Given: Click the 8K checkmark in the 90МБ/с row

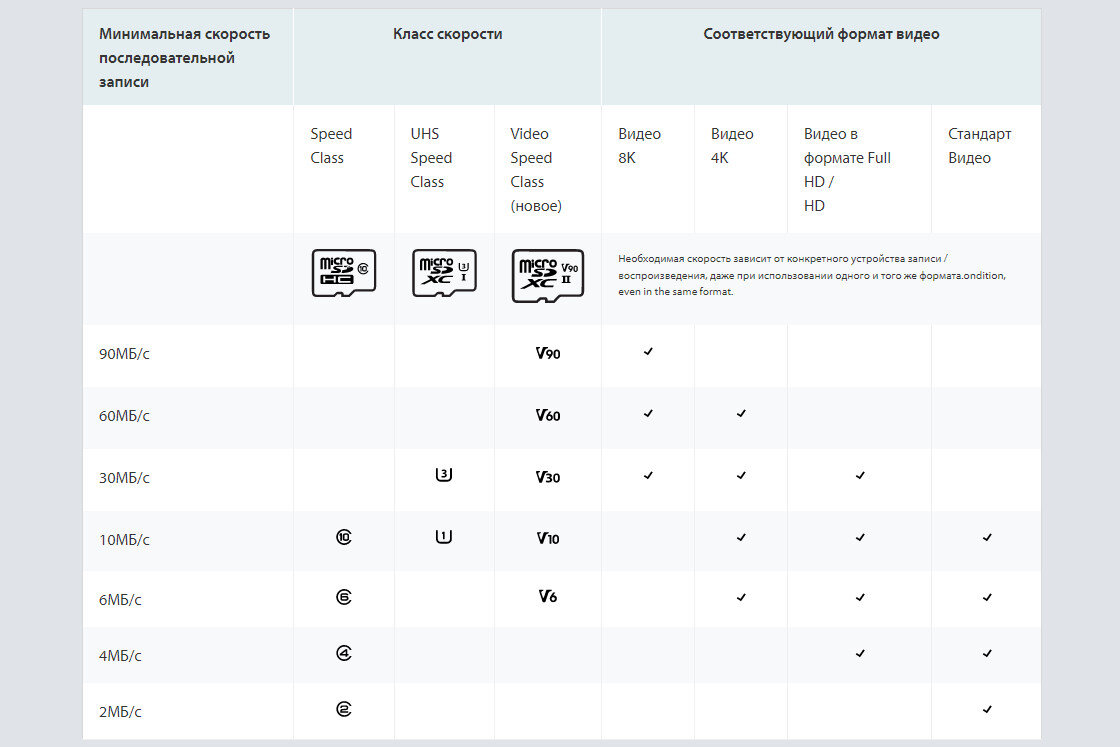Looking at the screenshot, I should pyautogui.click(x=648, y=352).
